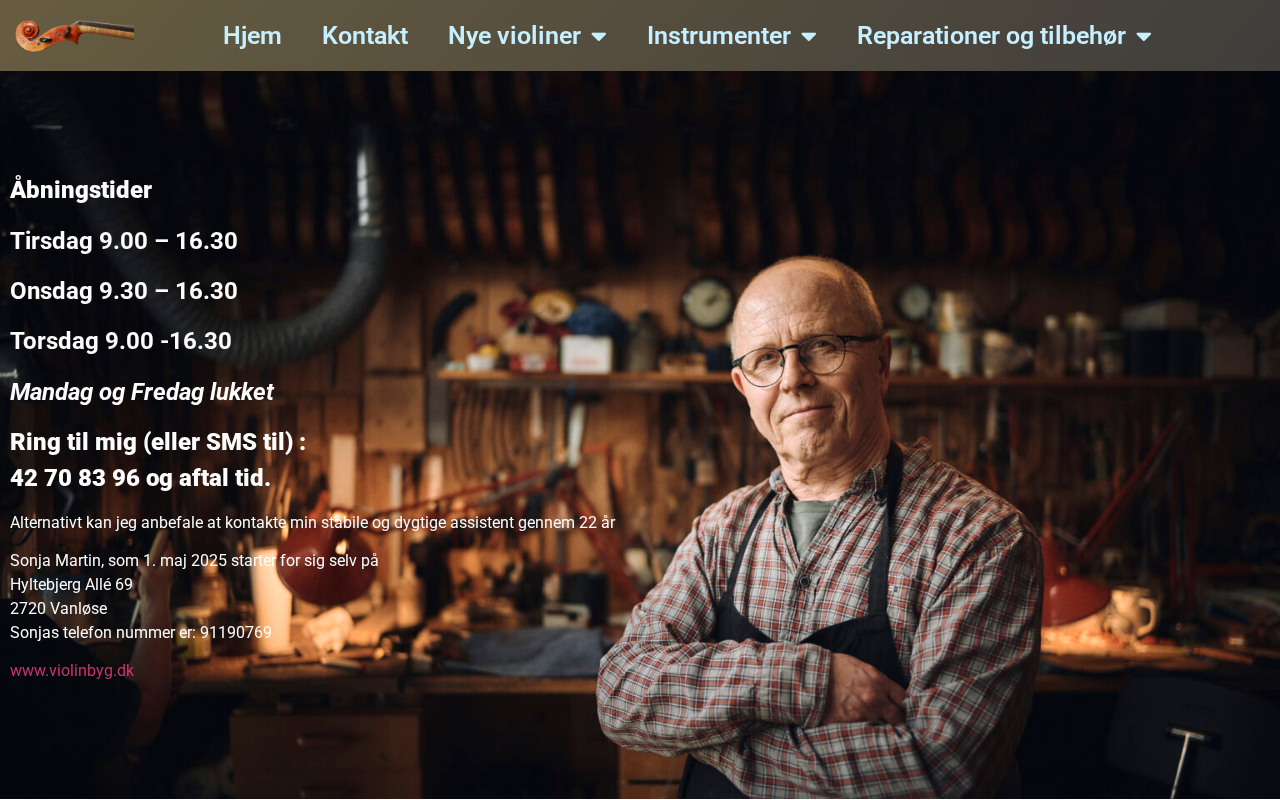Select the Instrumenter menu label
This screenshot has width=1280, height=800.
[x=719, y=35]
